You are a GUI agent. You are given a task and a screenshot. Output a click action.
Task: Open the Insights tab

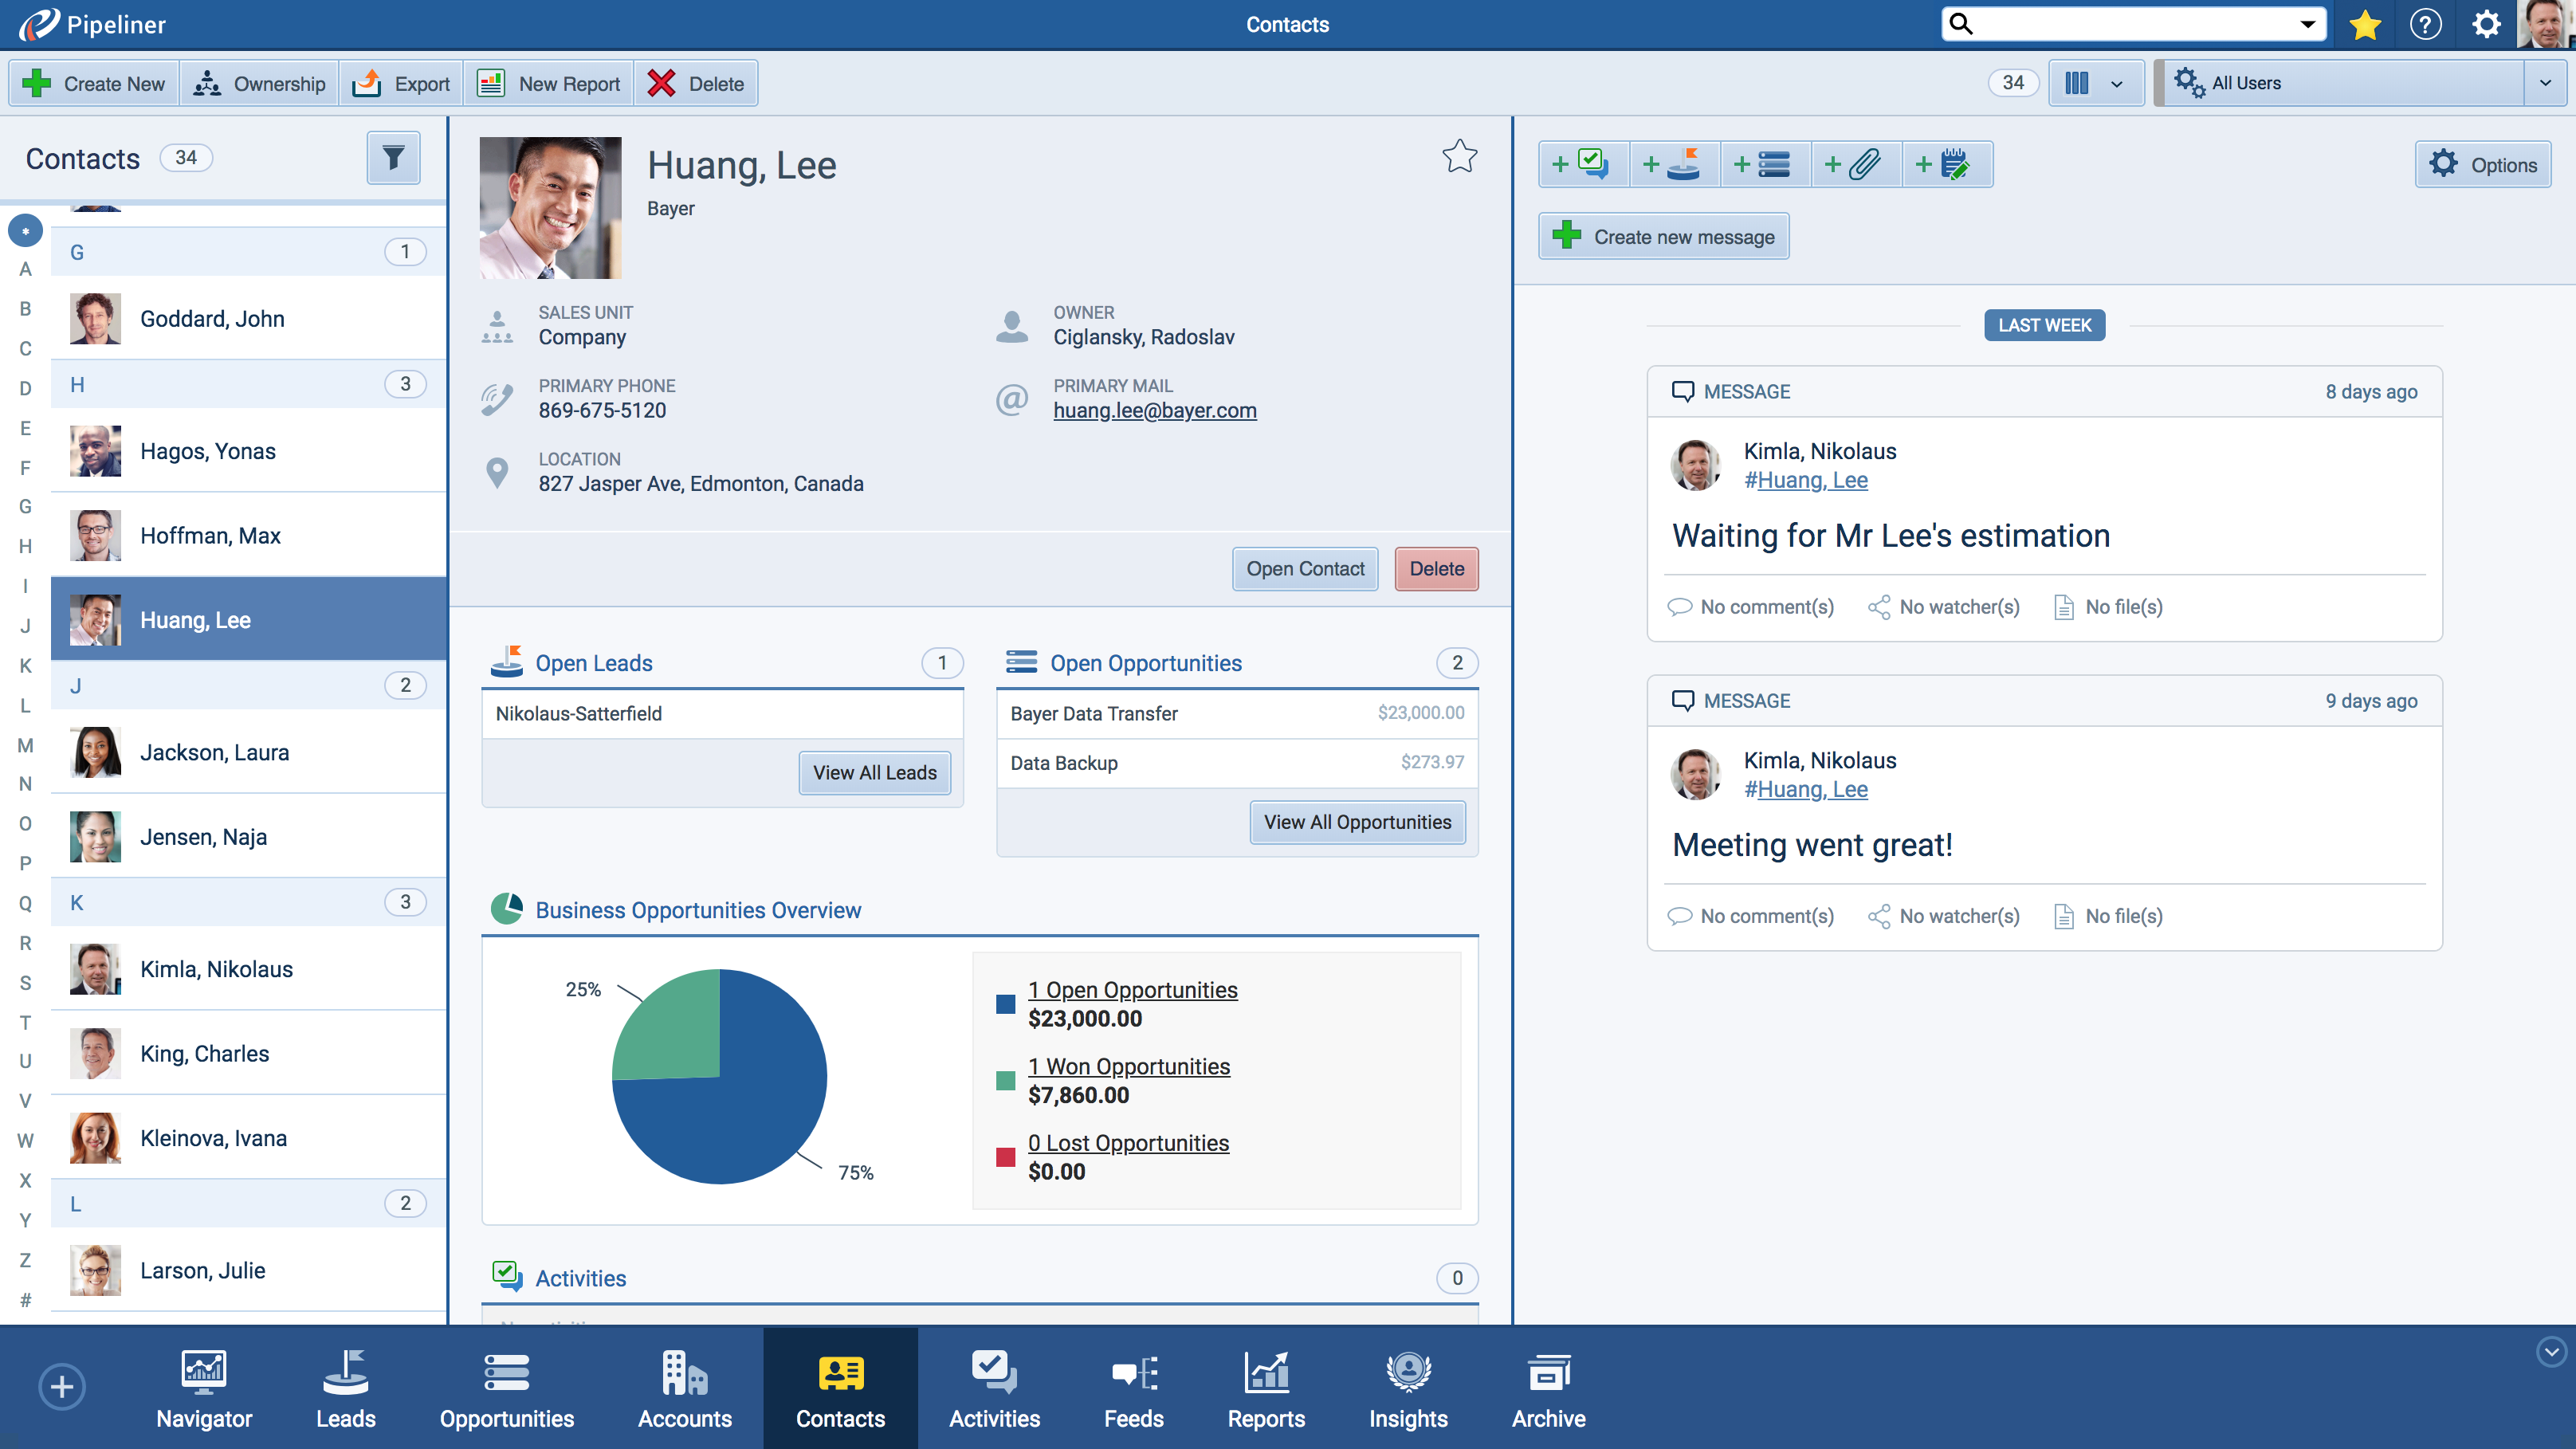[x=1407, y=1390]
